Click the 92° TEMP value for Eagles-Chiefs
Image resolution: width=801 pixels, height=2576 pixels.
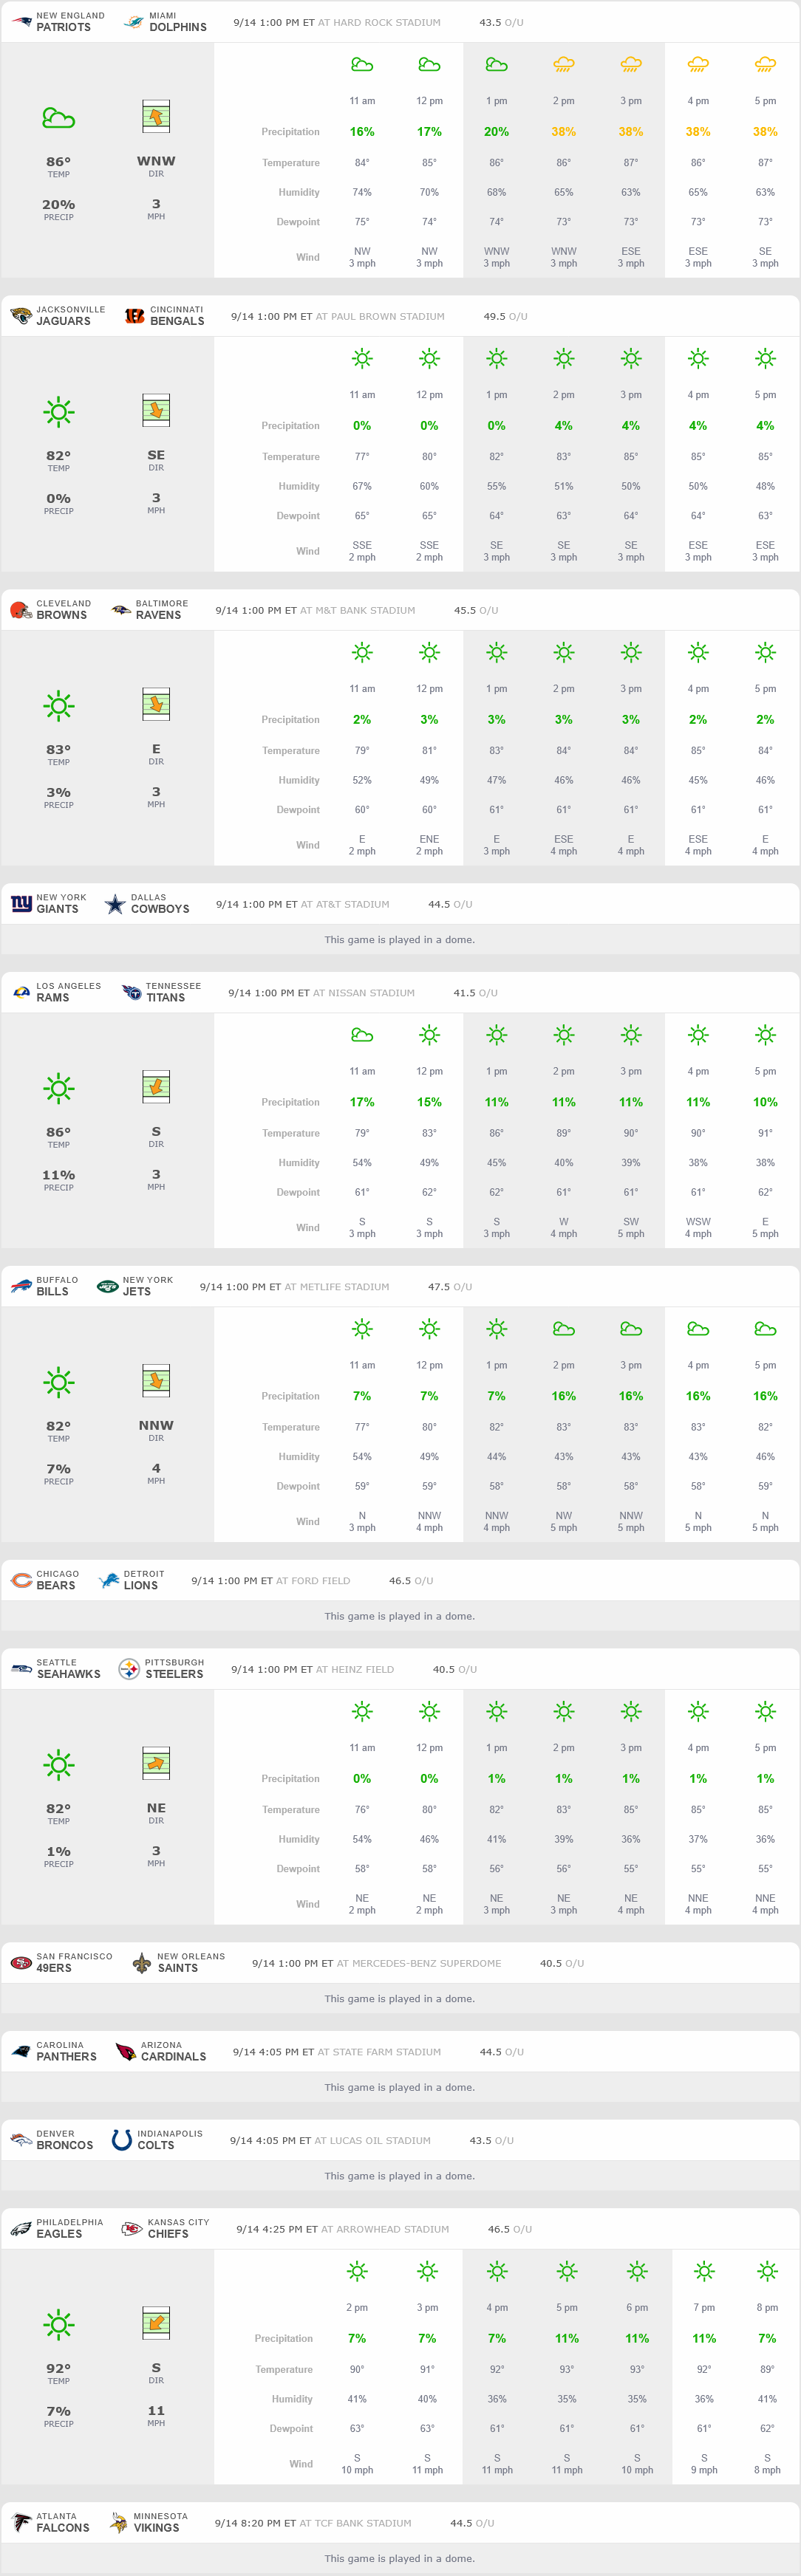pos(58,2368)
